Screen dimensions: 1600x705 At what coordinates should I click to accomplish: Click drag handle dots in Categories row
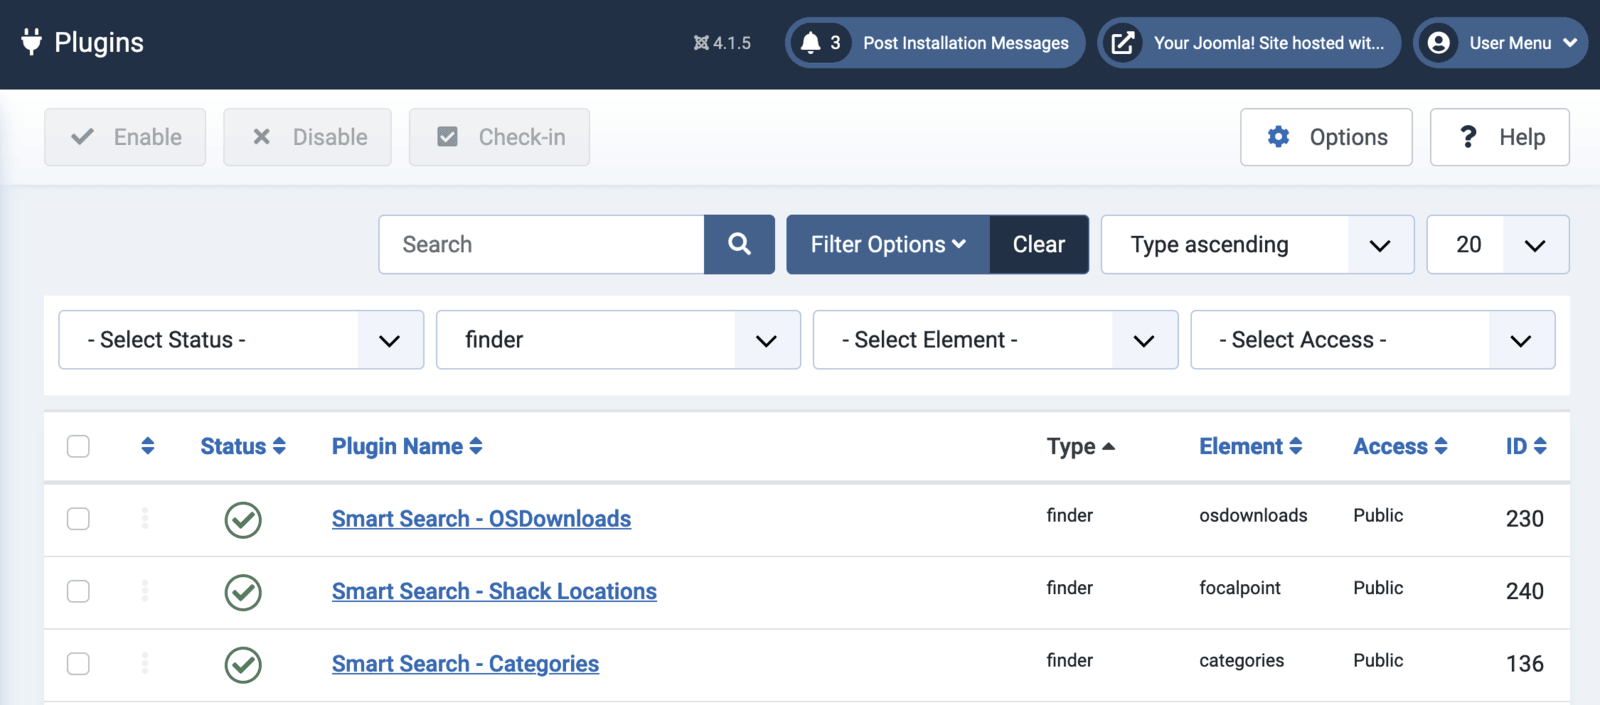pos(145,663)
